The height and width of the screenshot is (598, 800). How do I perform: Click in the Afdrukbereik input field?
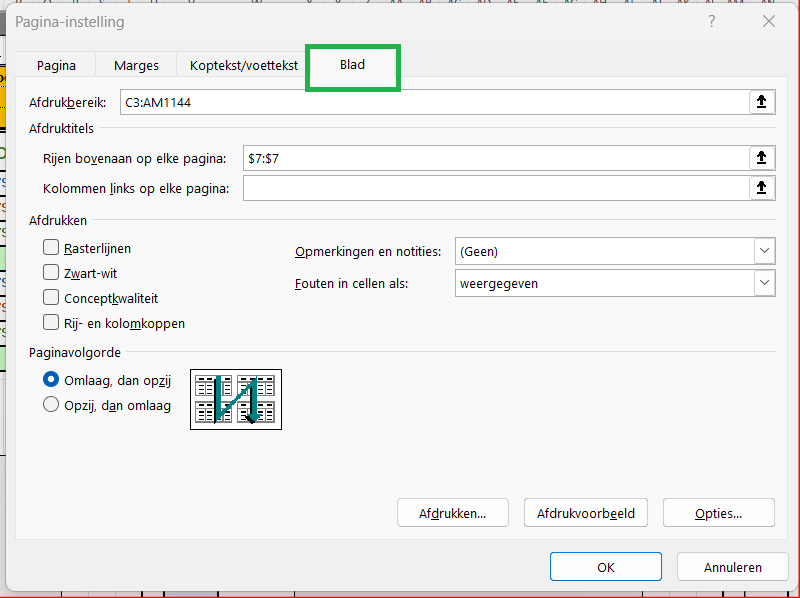click(435, 102)
